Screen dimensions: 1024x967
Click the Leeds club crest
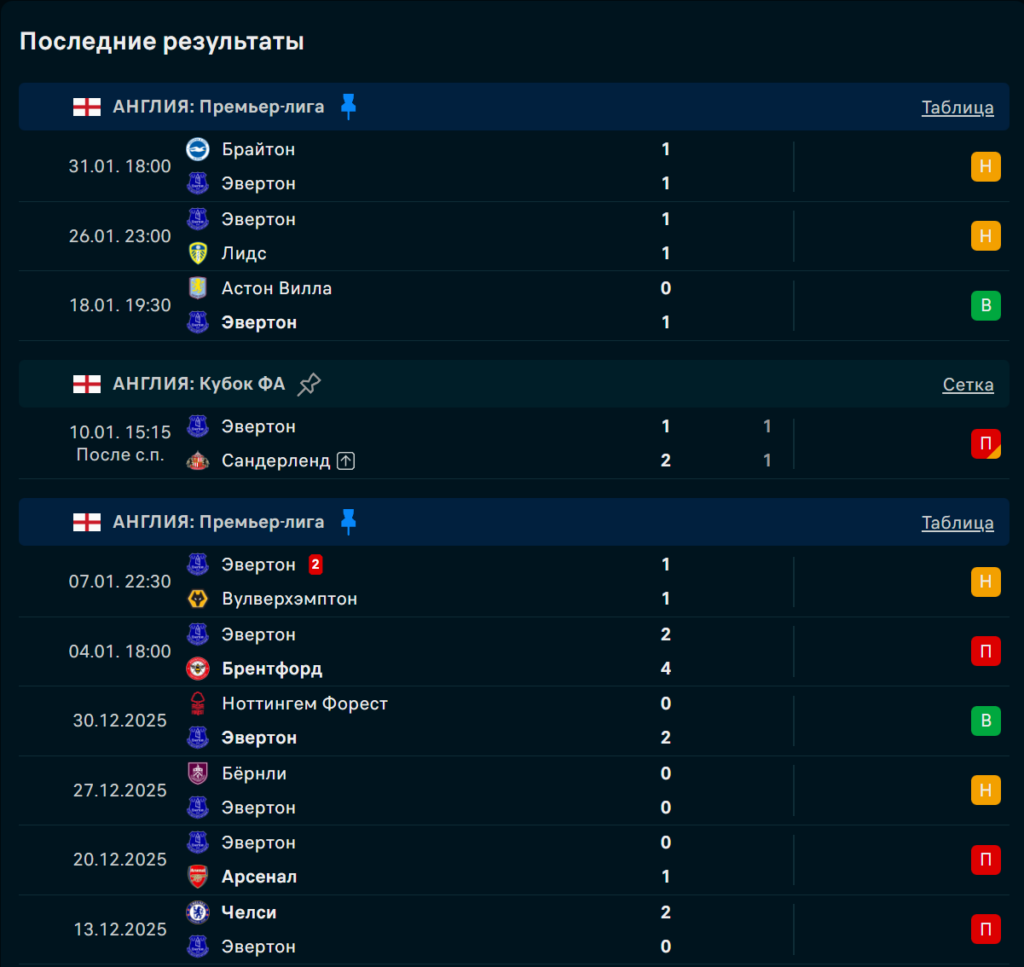(198, 253)
